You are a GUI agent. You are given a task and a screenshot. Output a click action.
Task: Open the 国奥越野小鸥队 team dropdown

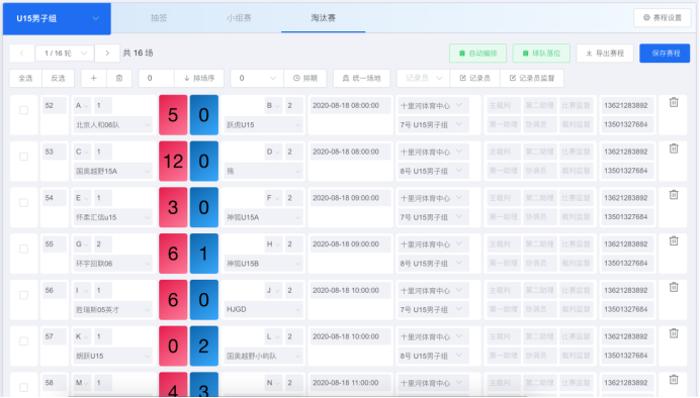click(263, 356)
